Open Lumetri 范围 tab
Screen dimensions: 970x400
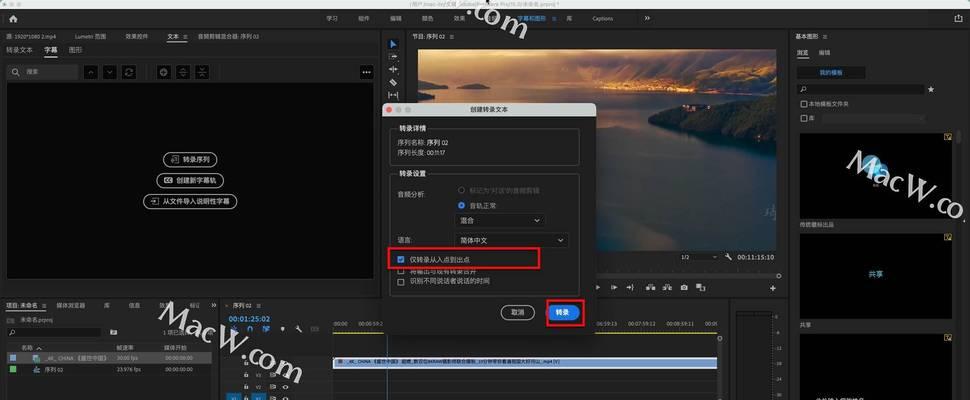90,36
